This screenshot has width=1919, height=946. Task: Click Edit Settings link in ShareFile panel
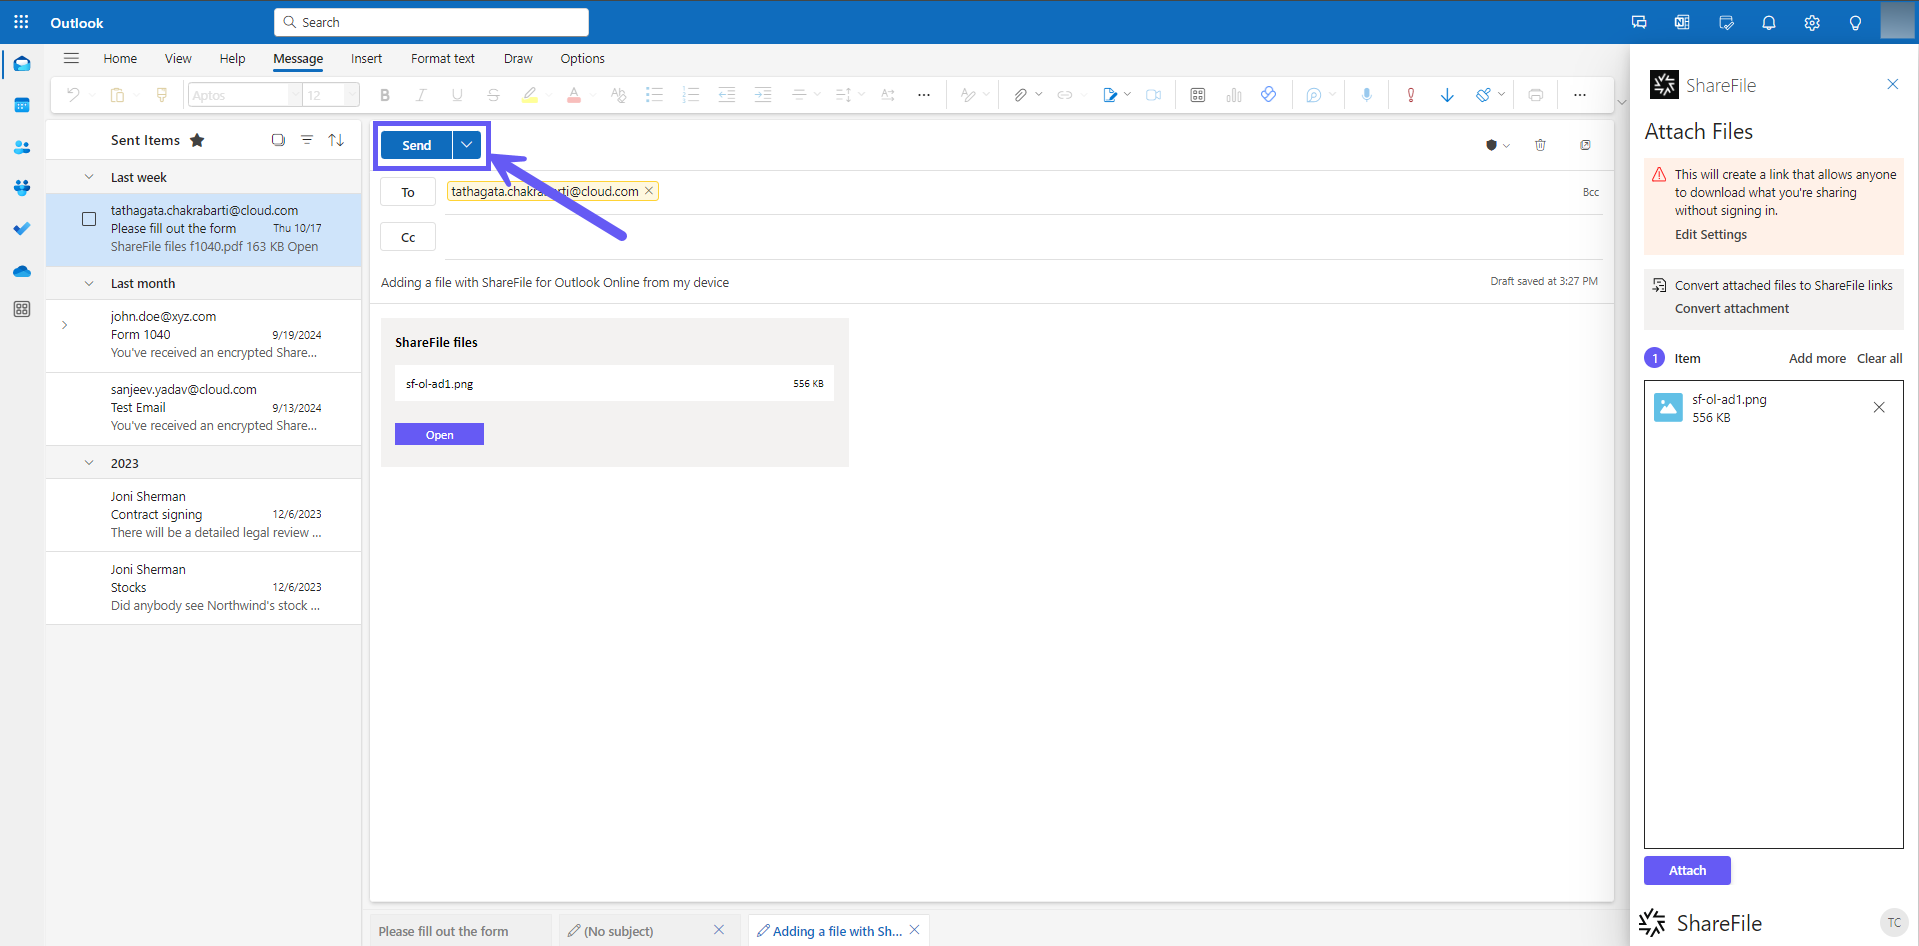pyautogui.click(x=1711, y=234)
